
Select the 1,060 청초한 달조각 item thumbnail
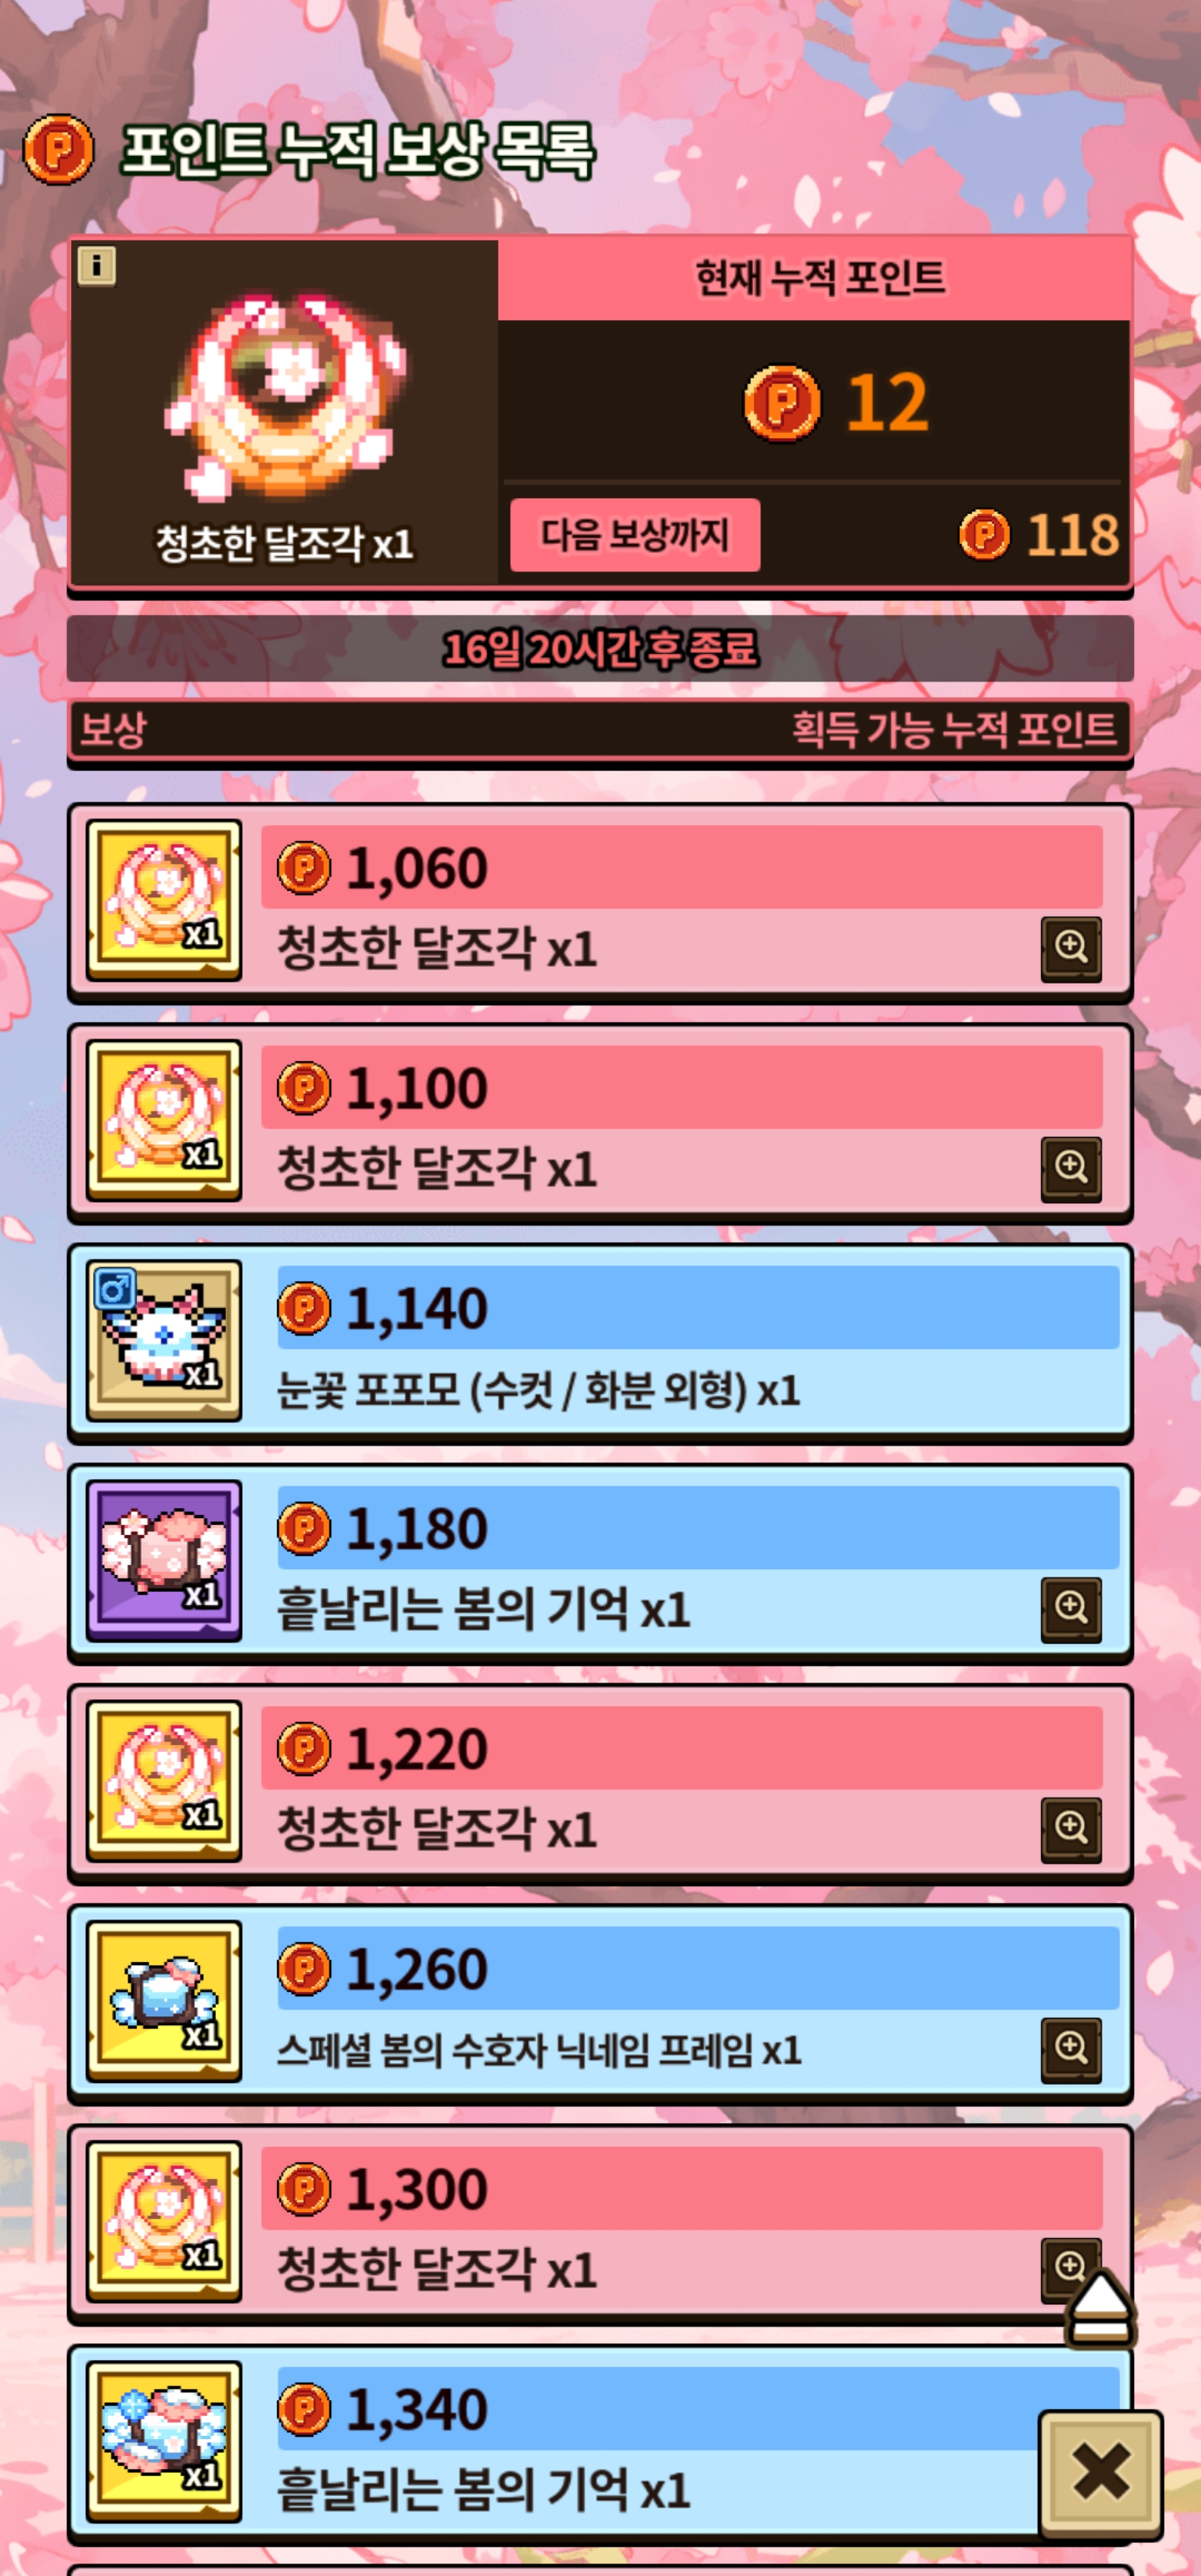[x=164, y=900]
